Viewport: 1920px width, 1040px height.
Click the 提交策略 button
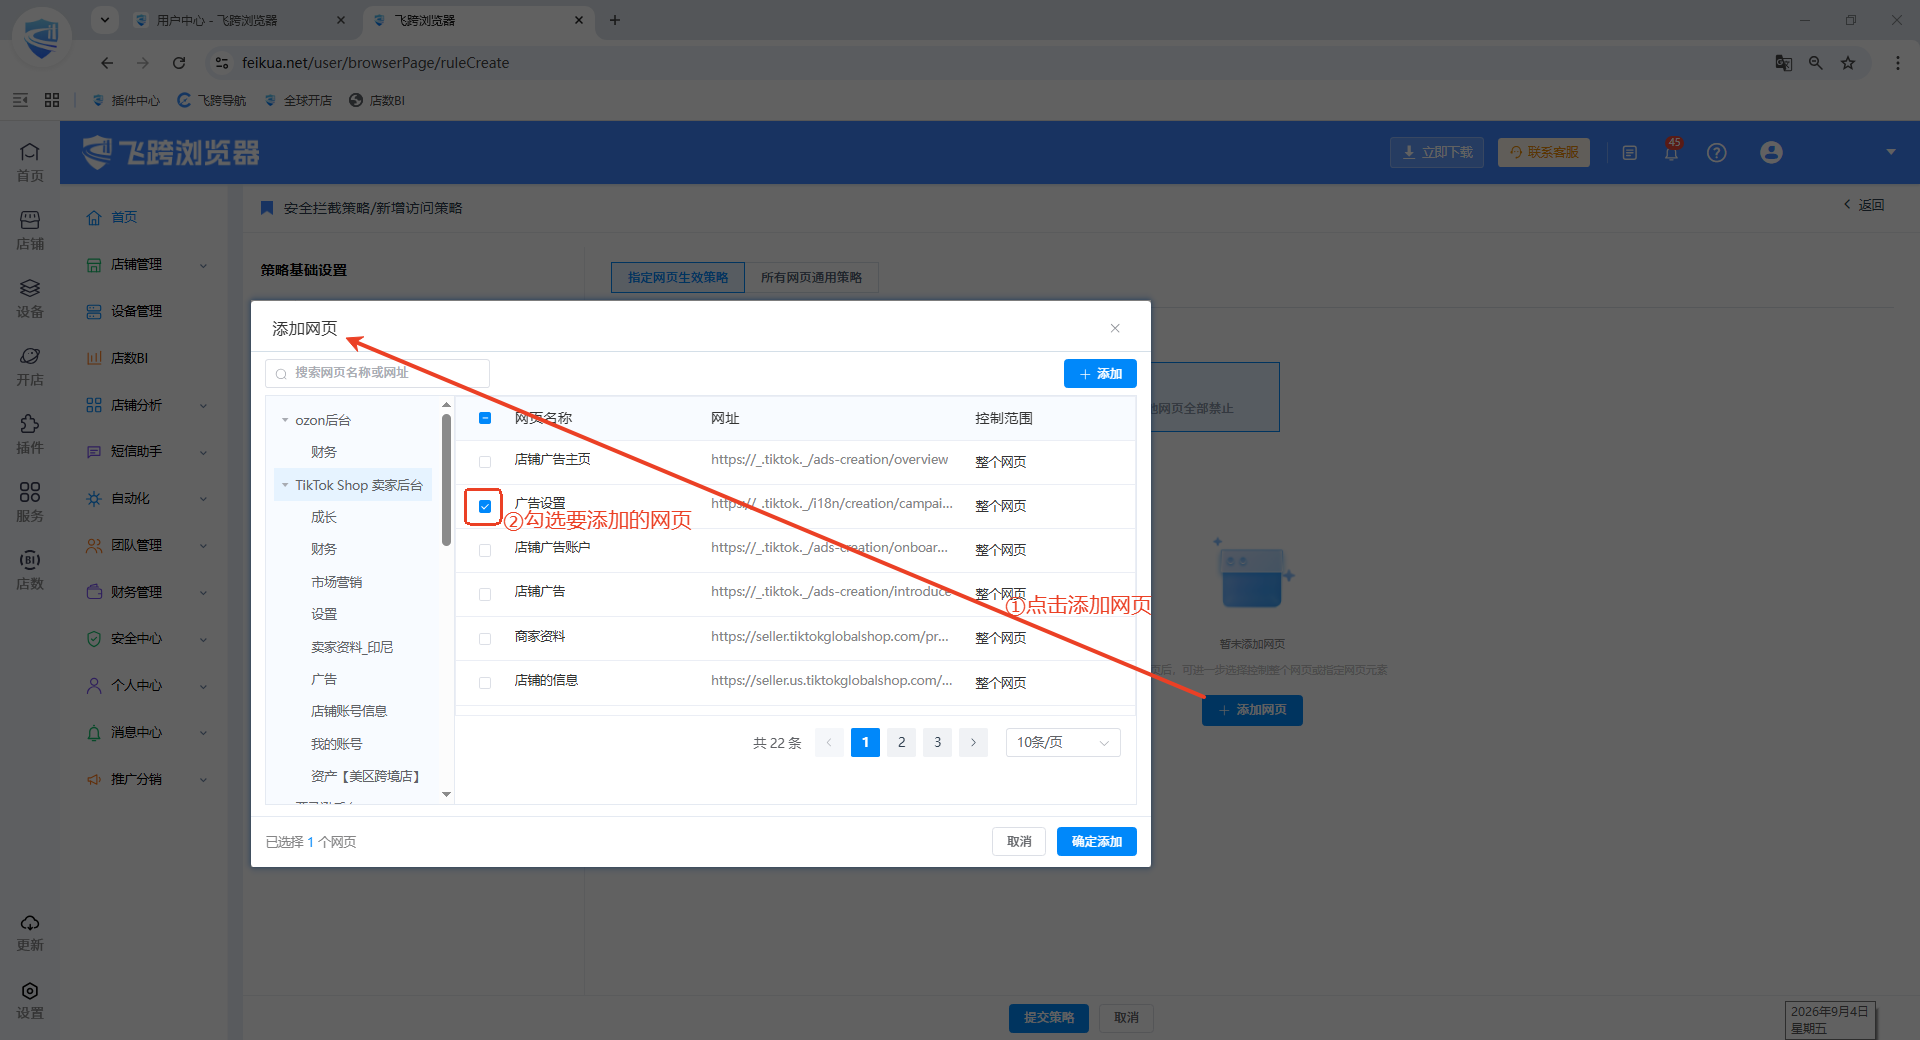[x=1048, y=1017]
